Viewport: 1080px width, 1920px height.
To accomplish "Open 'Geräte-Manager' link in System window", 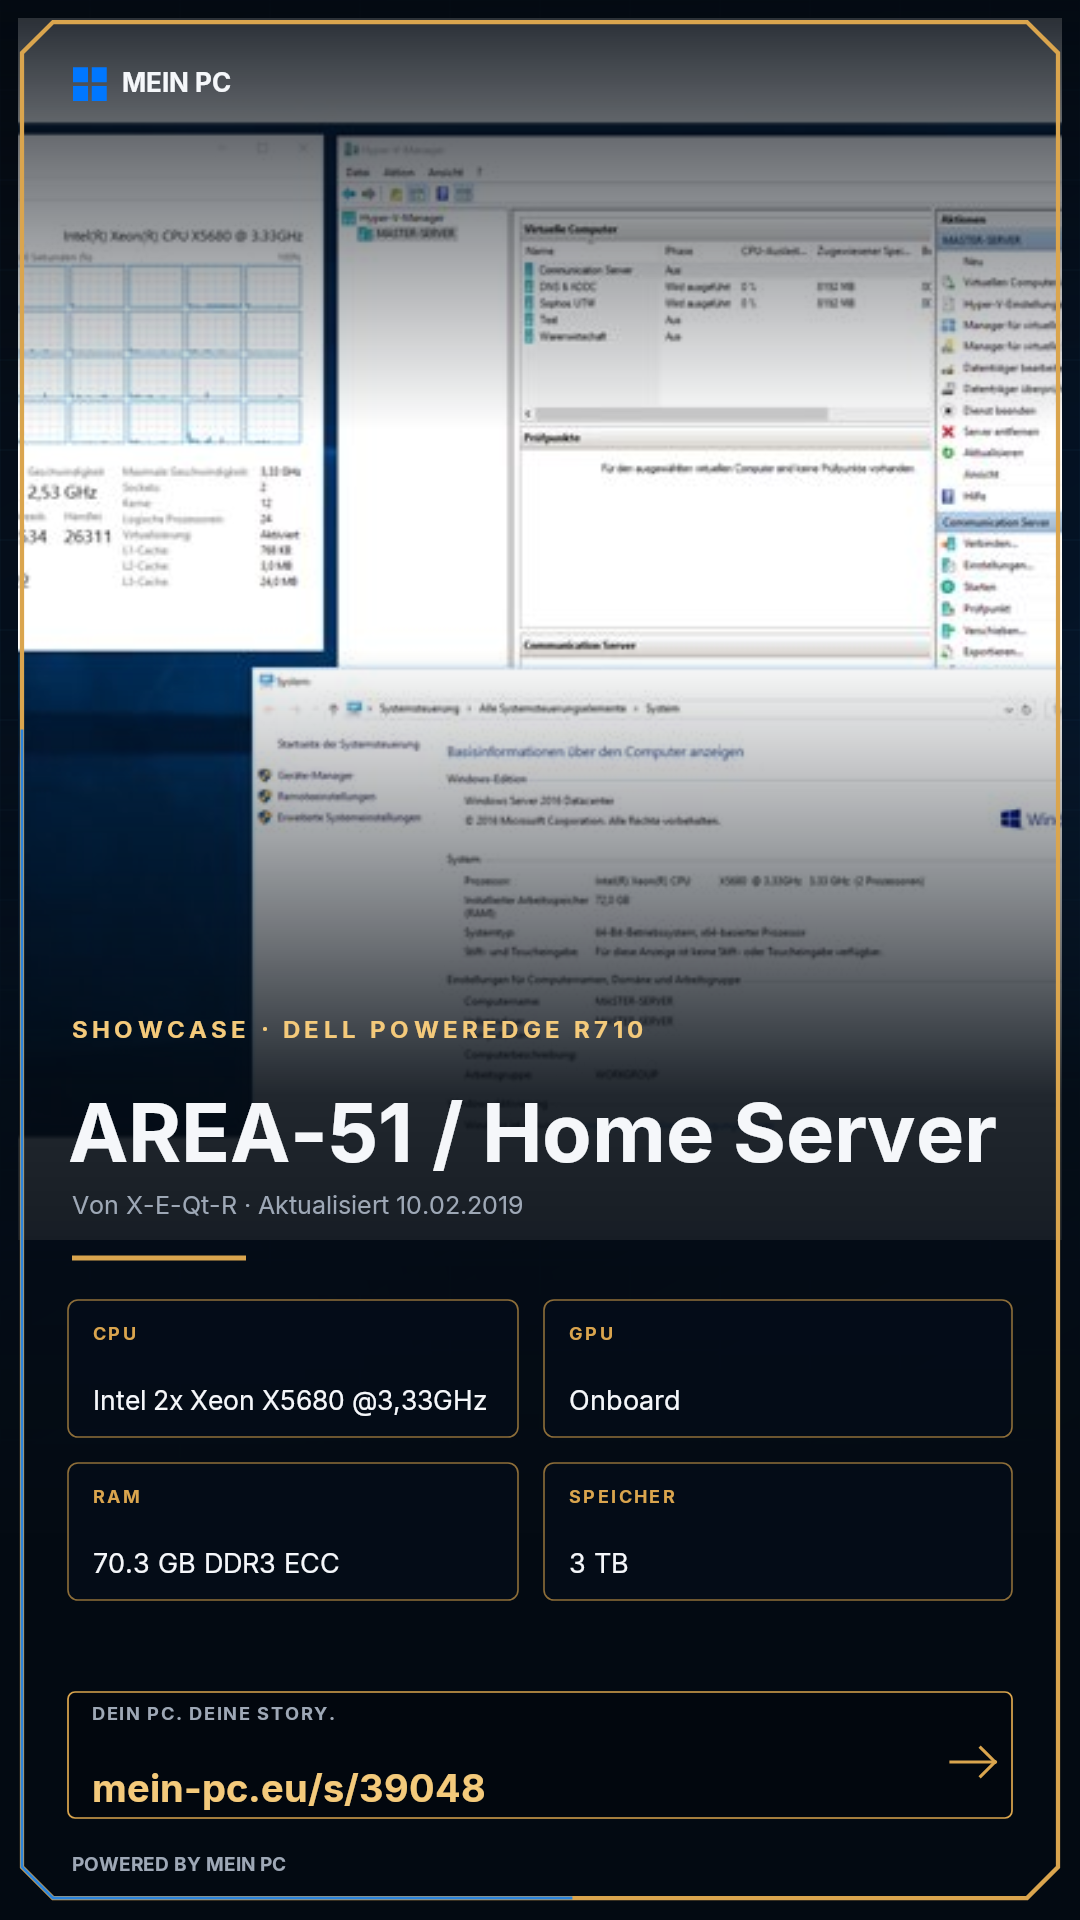I will [x=315, y=776].
